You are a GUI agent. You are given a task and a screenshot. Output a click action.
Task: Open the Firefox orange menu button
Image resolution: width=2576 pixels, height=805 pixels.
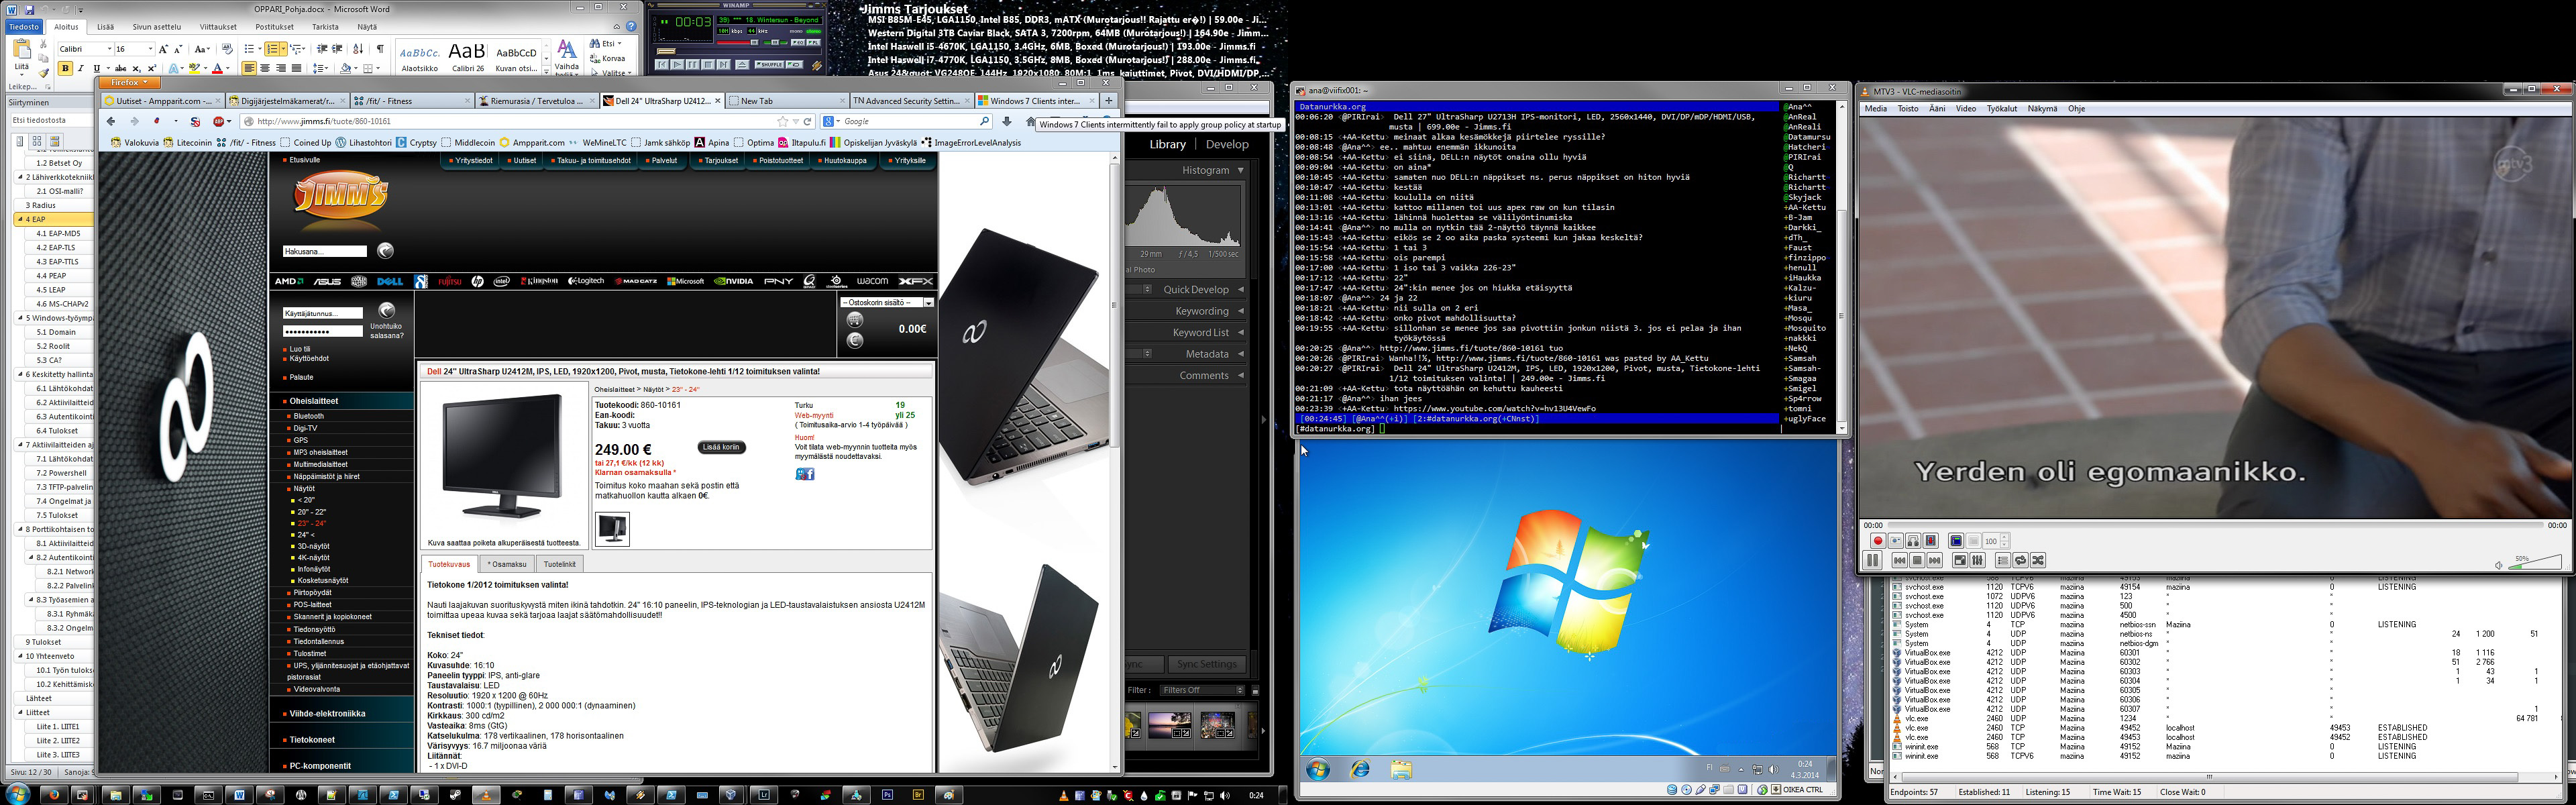[129, 83]
